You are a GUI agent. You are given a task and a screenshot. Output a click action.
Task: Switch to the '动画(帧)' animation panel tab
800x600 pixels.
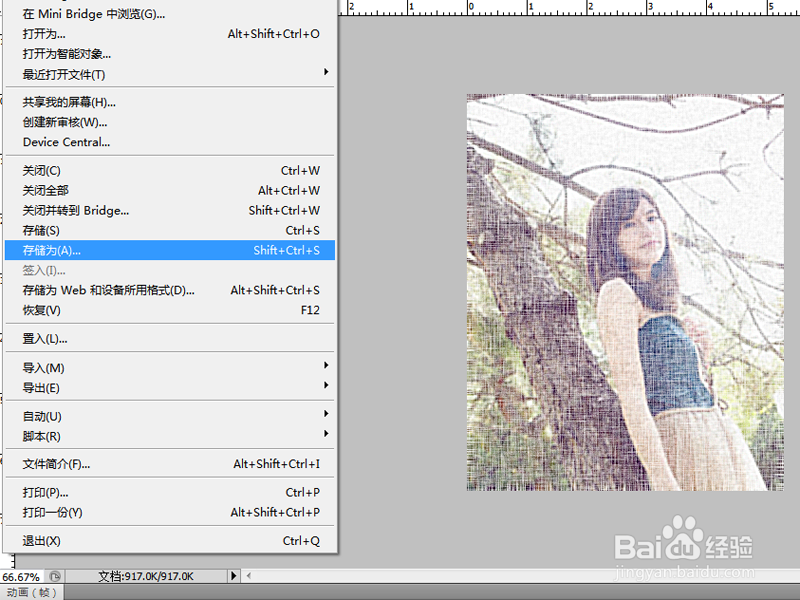pos(31,592)
